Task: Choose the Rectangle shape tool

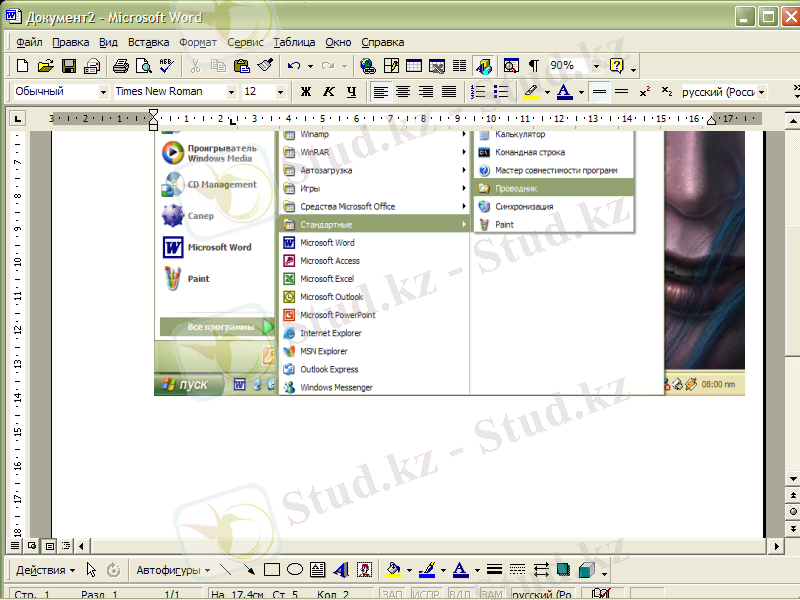Action: coord(272,569)
